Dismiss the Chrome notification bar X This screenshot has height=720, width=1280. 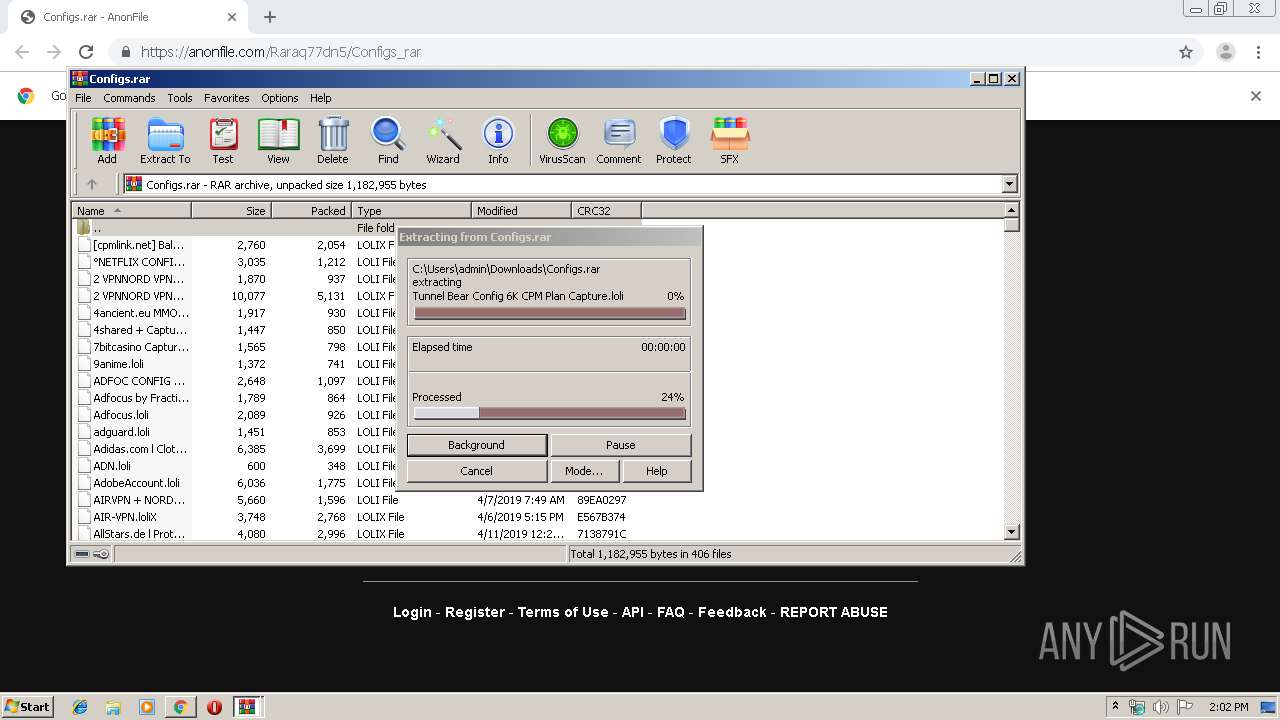point(1256,96)
